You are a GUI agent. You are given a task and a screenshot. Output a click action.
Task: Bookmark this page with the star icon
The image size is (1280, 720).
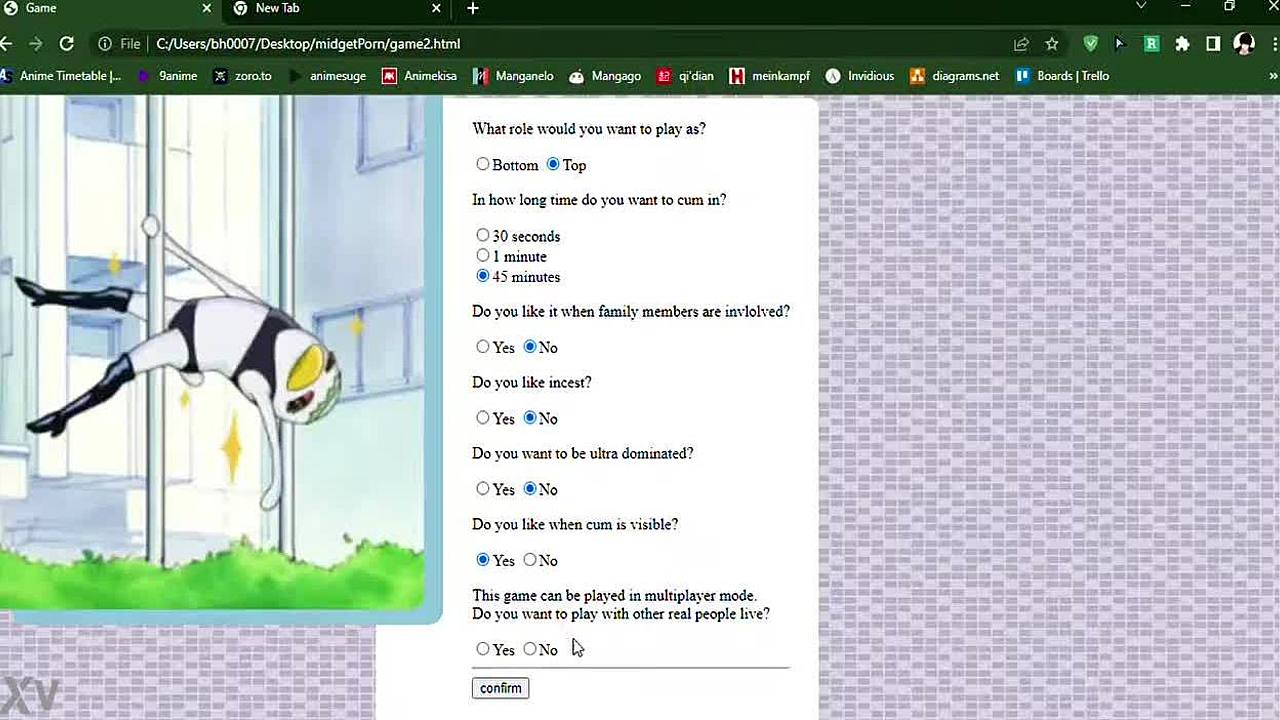(x=1052, y=44)
